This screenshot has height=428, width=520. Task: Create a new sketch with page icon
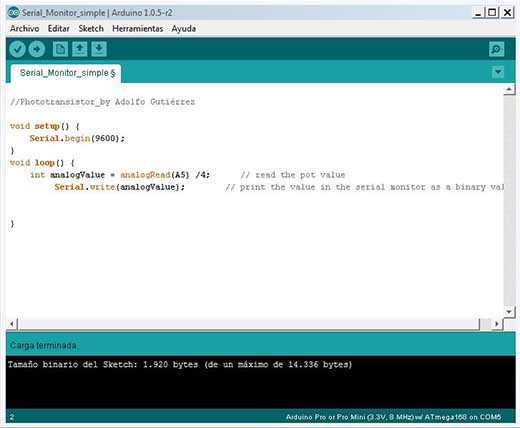(60, 49)
